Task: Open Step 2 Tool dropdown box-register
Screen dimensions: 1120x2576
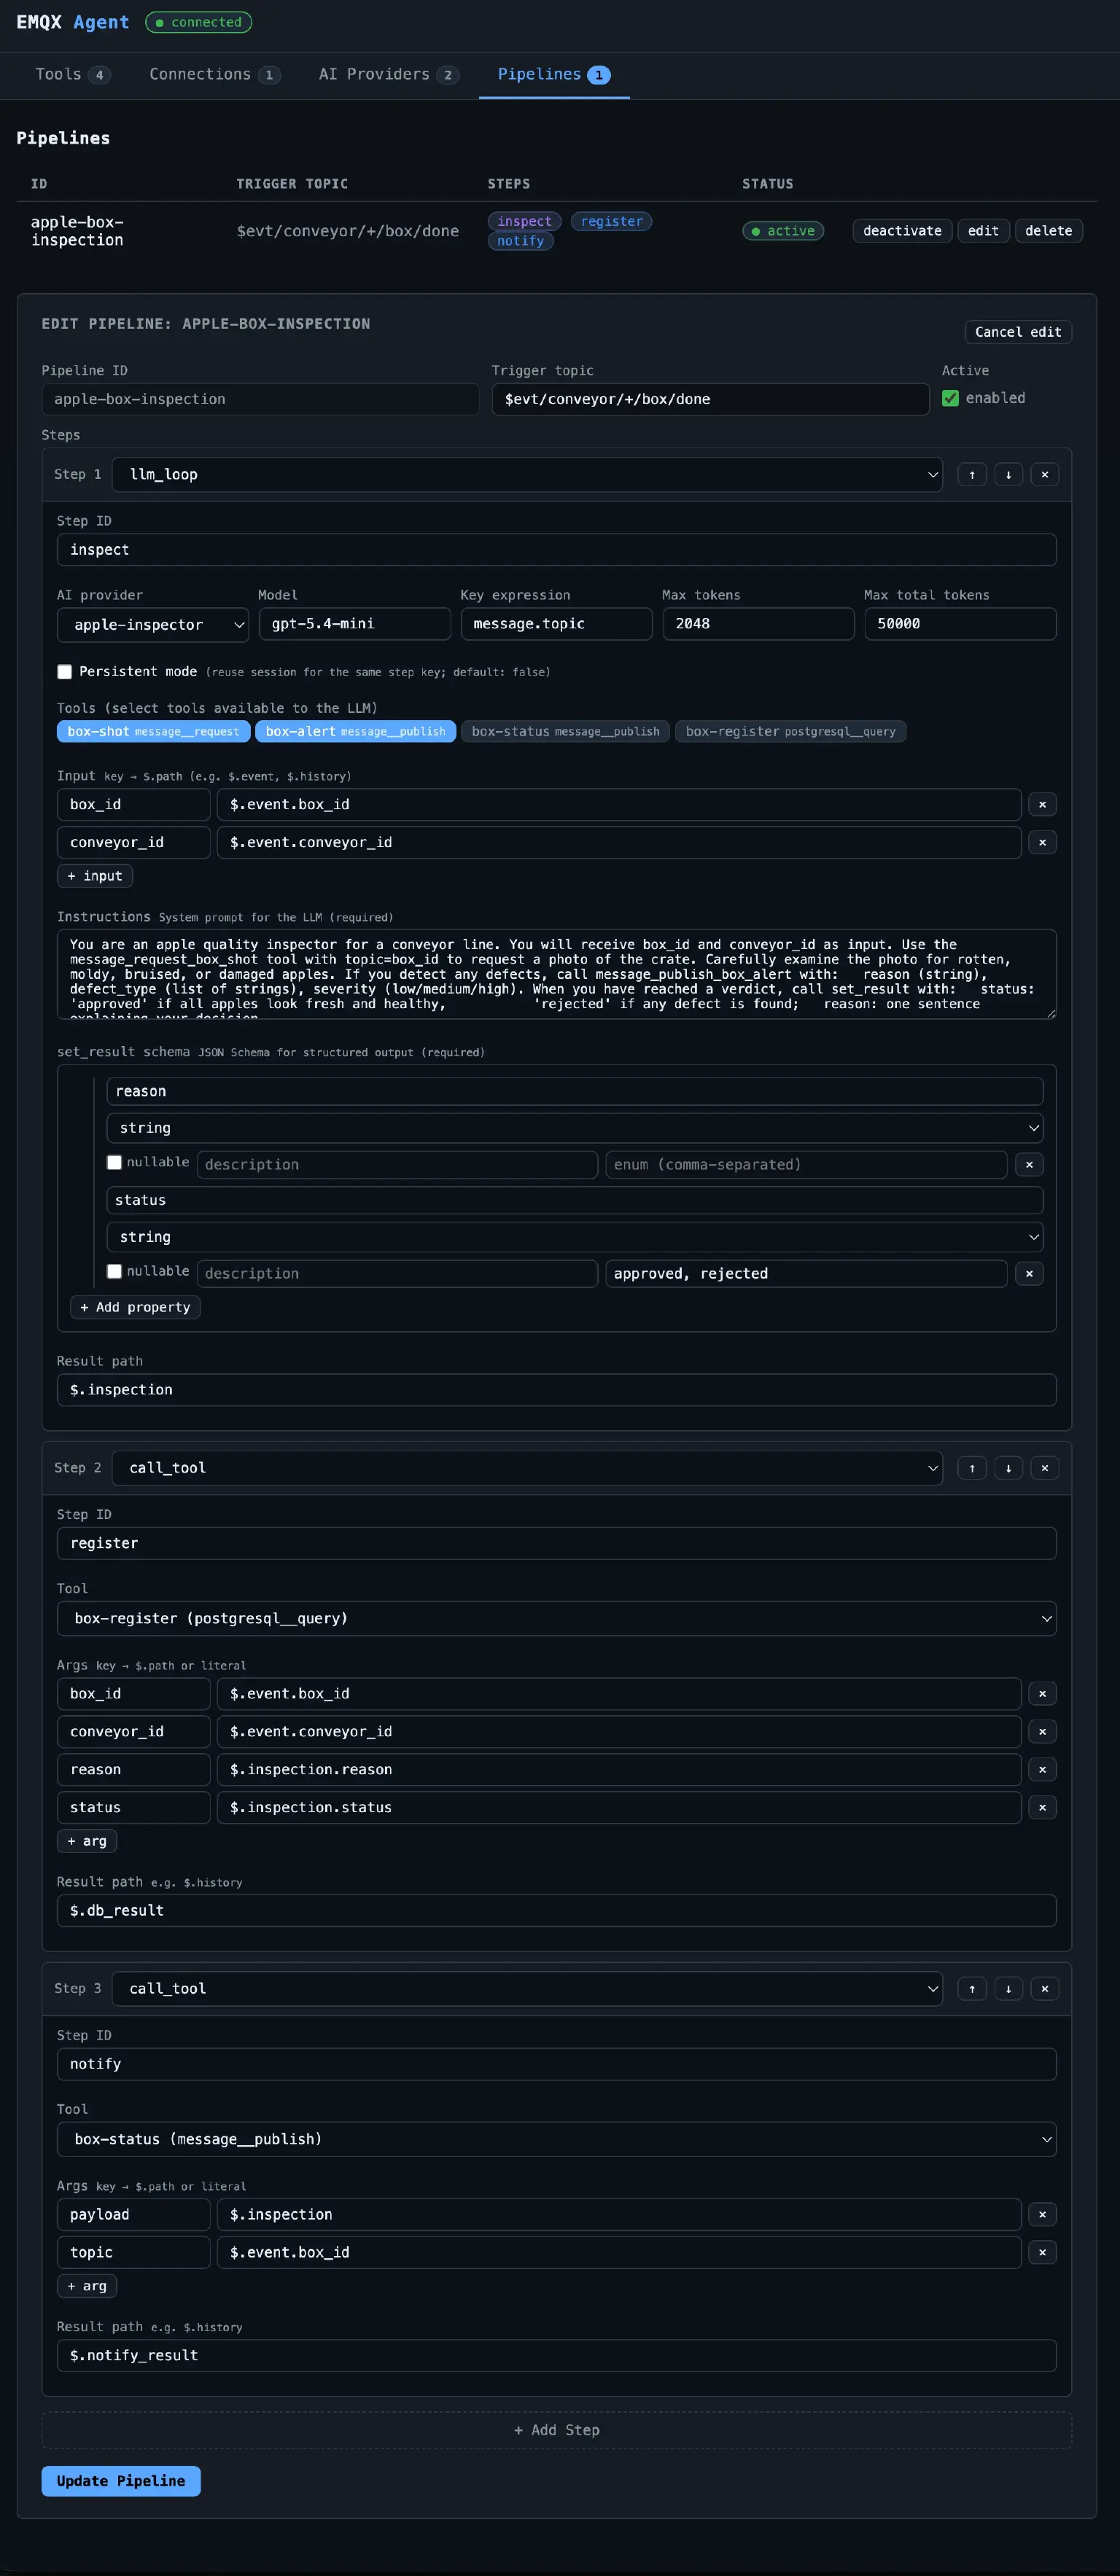Action: [557, 1618]
